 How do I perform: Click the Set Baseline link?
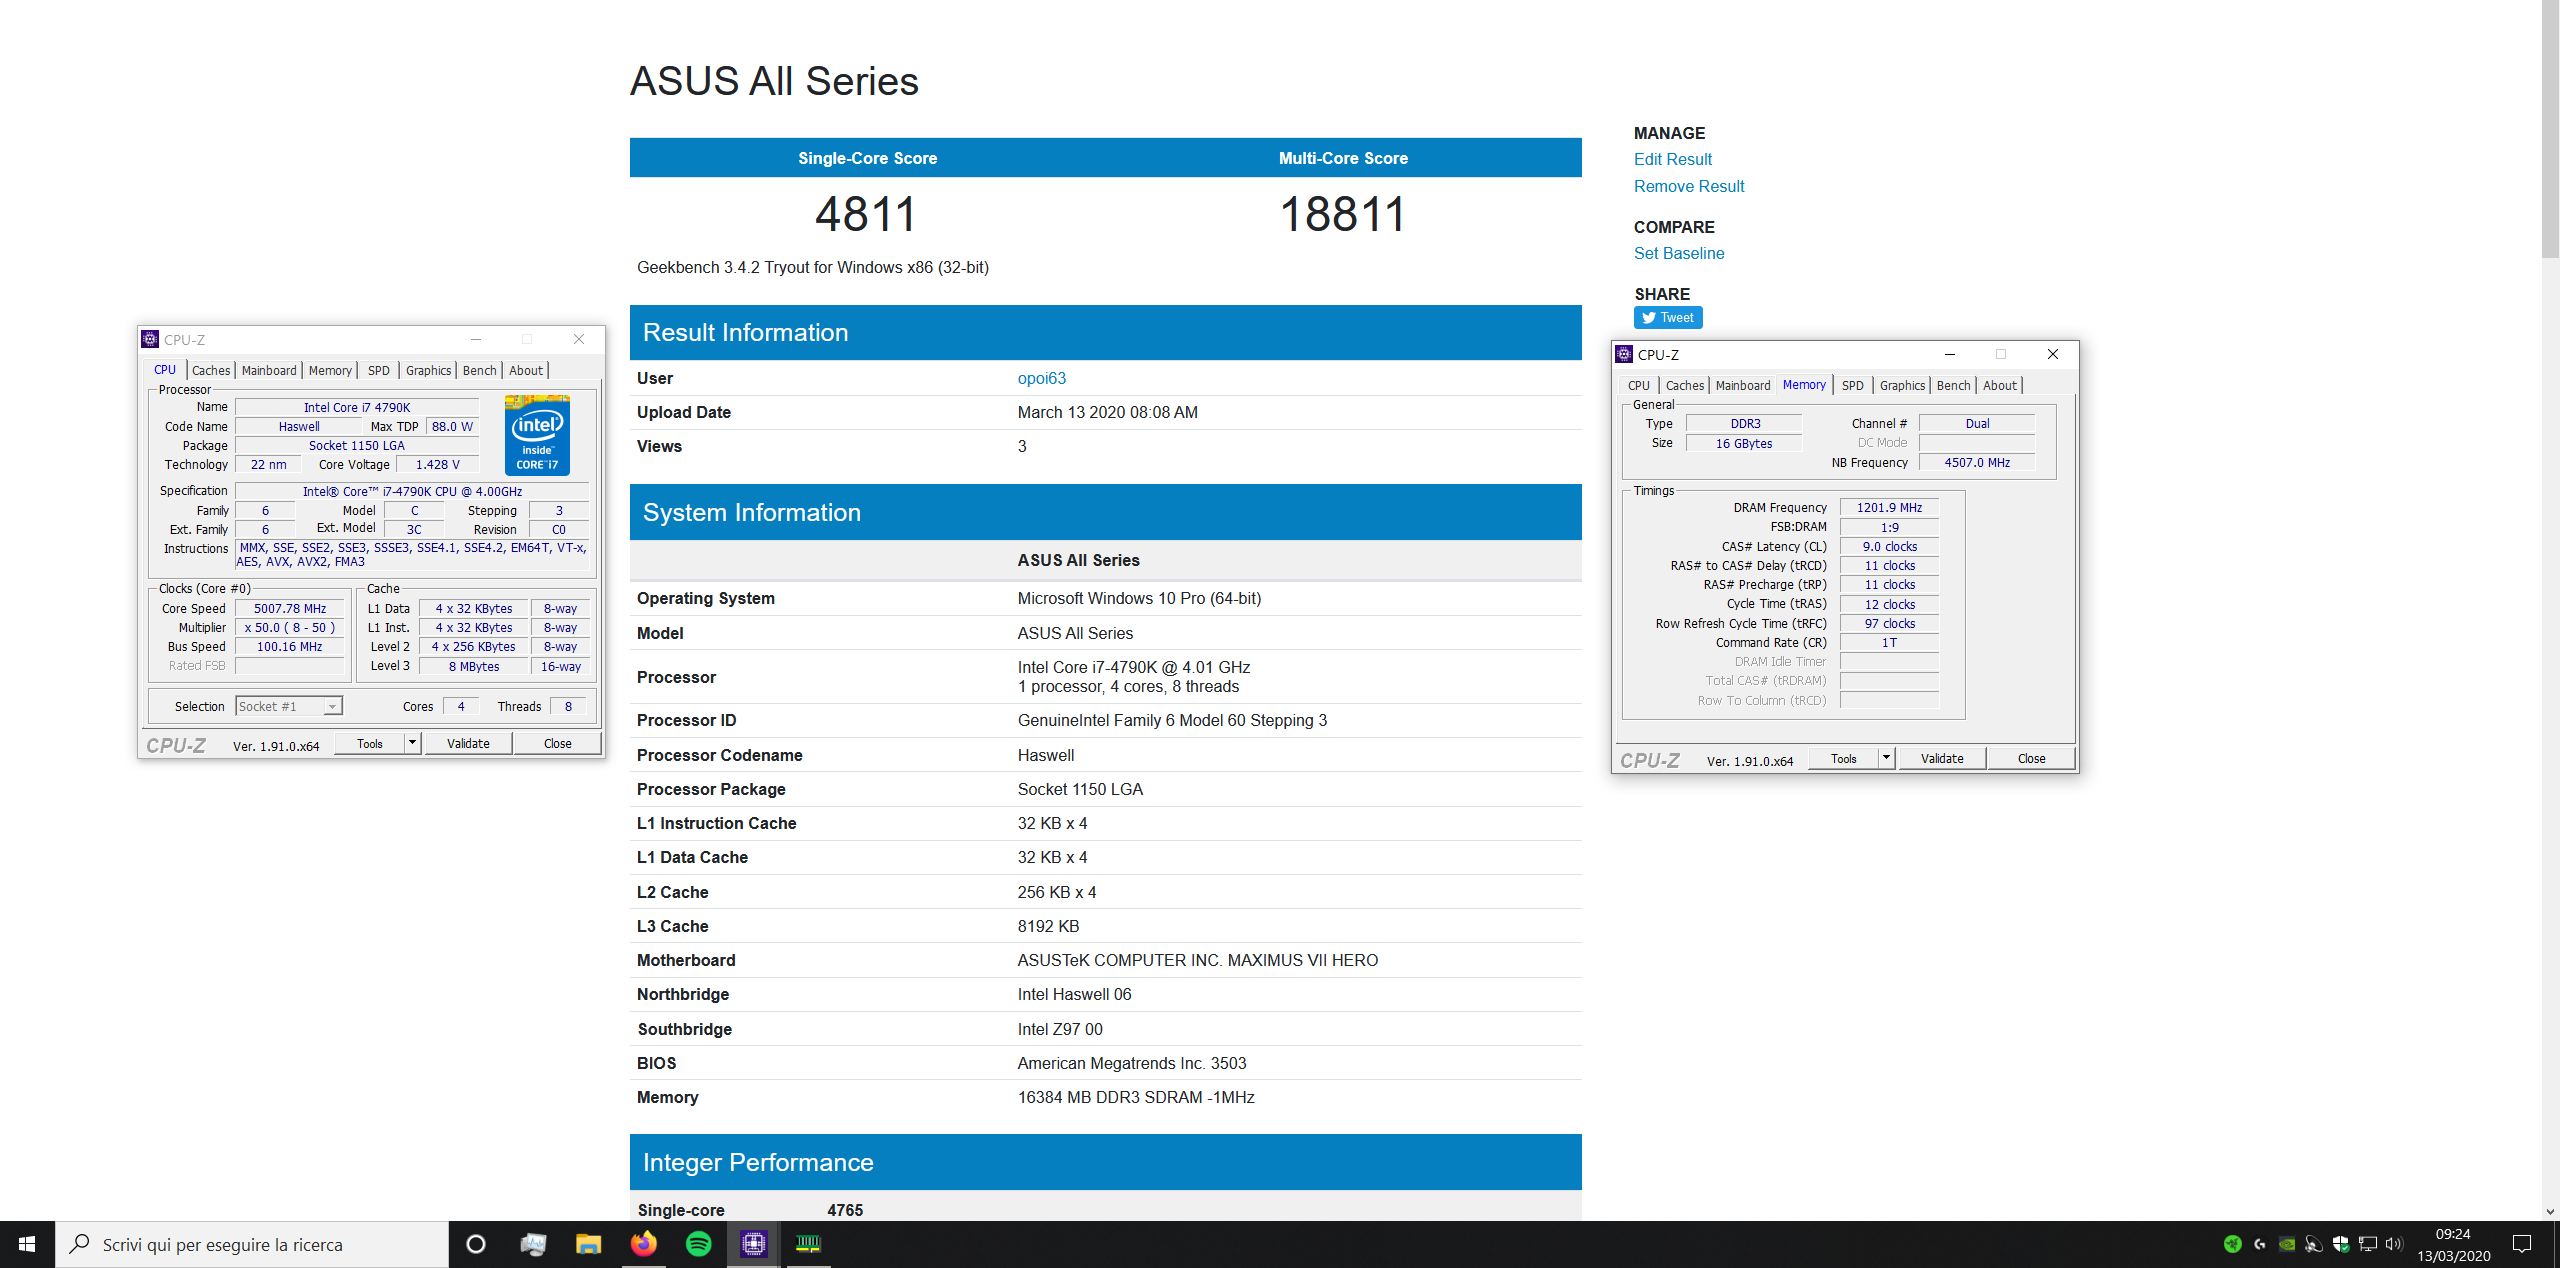tap(1679, 253)
